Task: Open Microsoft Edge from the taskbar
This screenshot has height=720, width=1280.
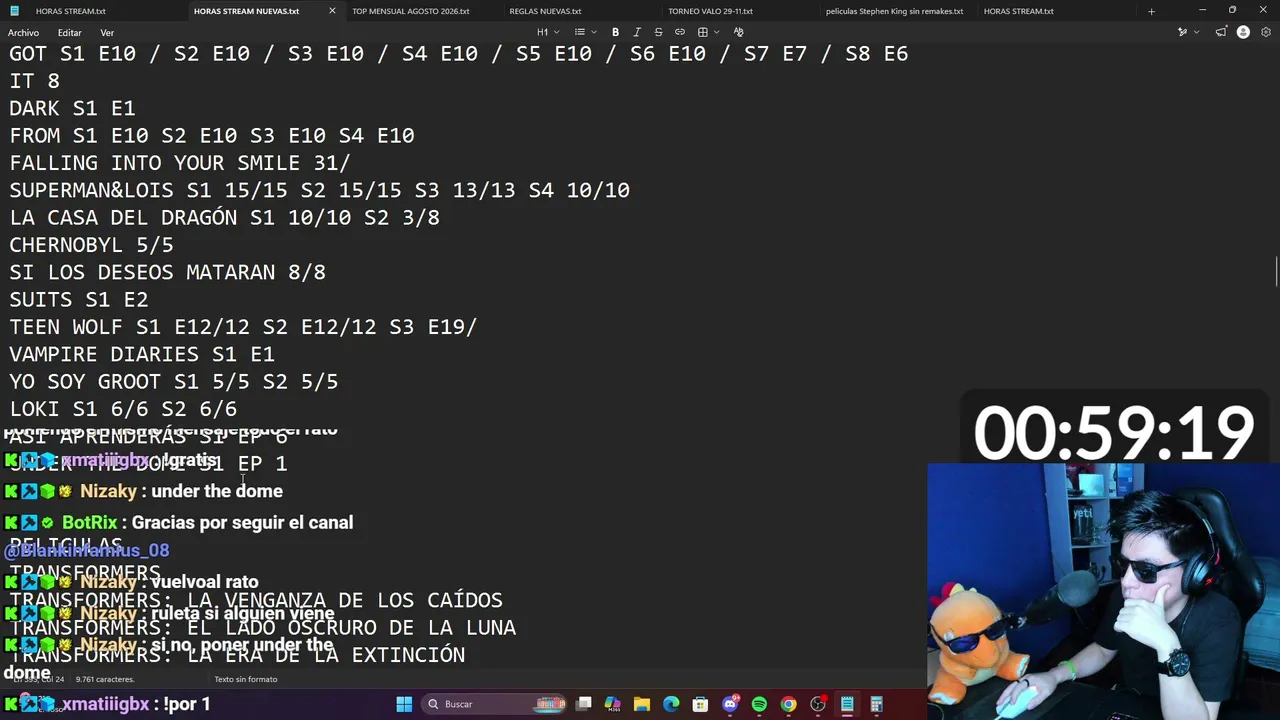Action: click(x=671, y=704)
